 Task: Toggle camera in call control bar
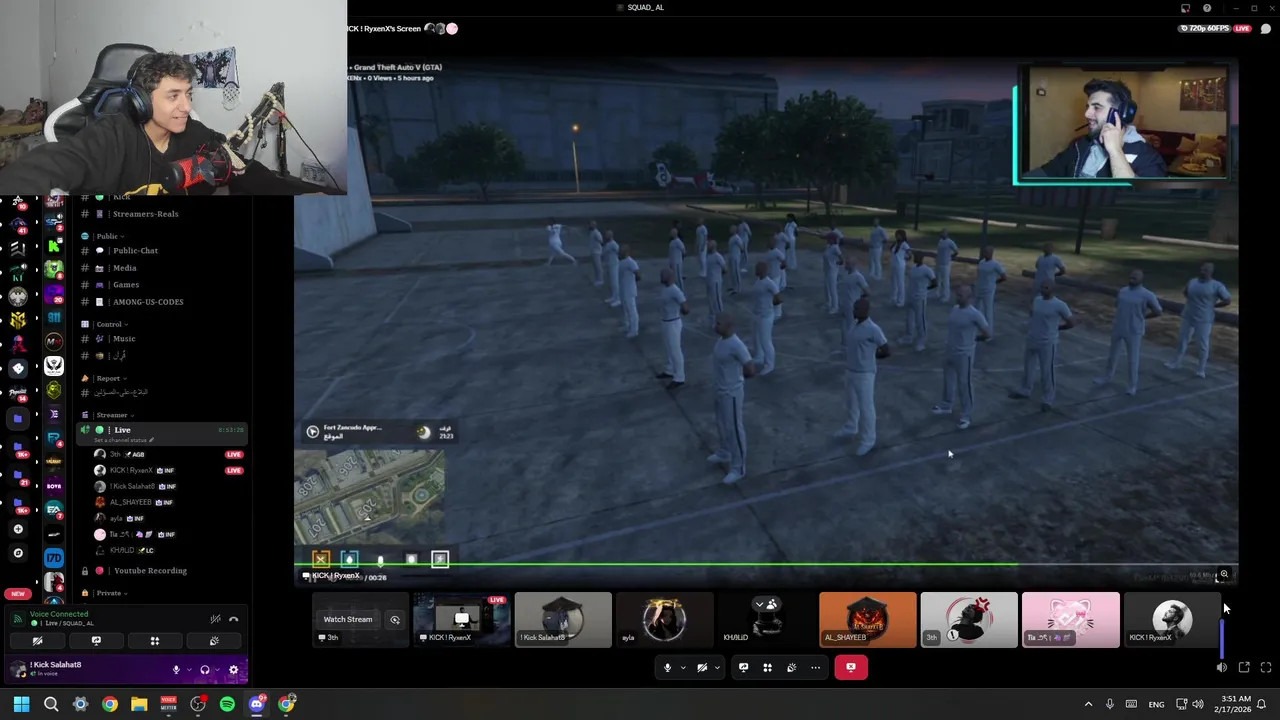(702, 668)
